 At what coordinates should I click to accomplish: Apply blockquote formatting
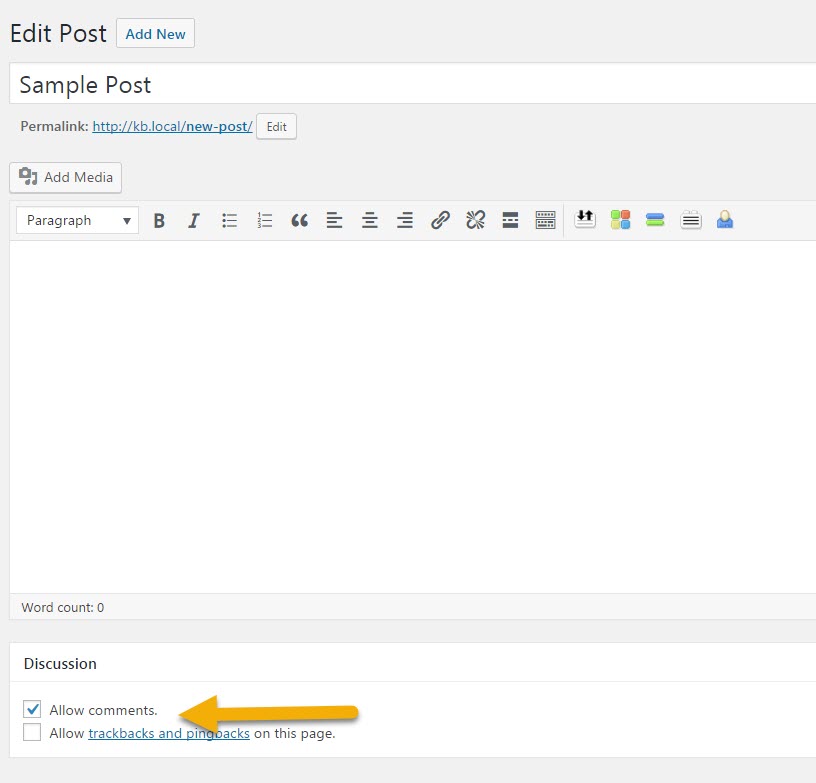click(299, 221)
